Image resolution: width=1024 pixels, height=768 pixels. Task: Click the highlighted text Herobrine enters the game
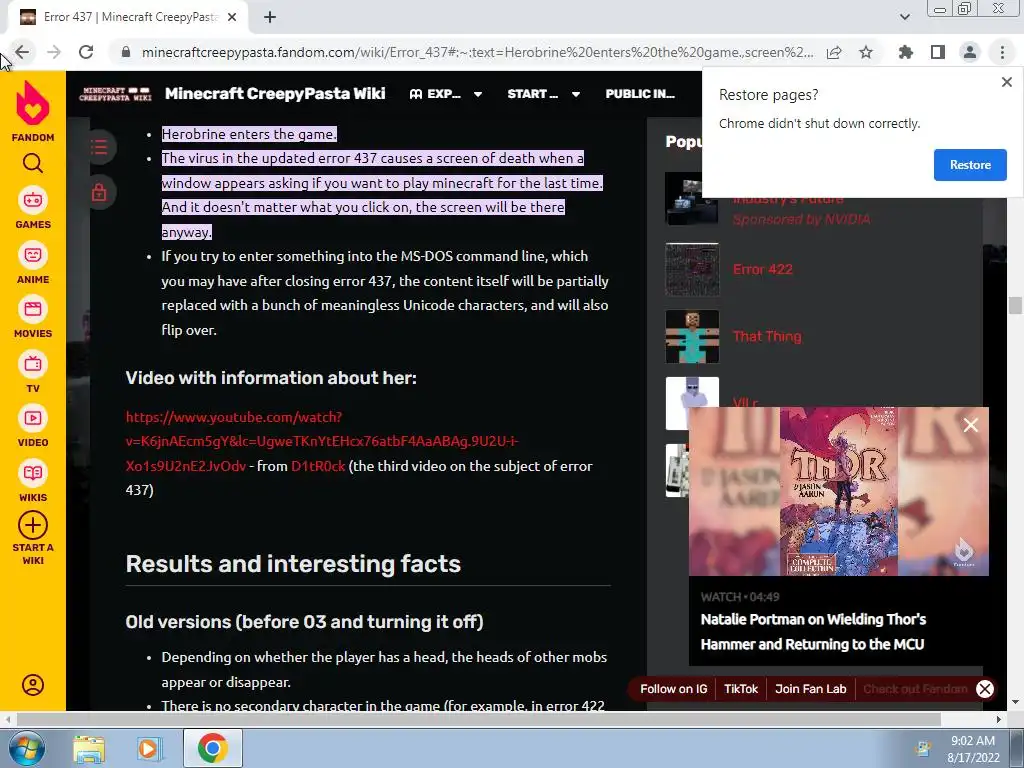249,134
